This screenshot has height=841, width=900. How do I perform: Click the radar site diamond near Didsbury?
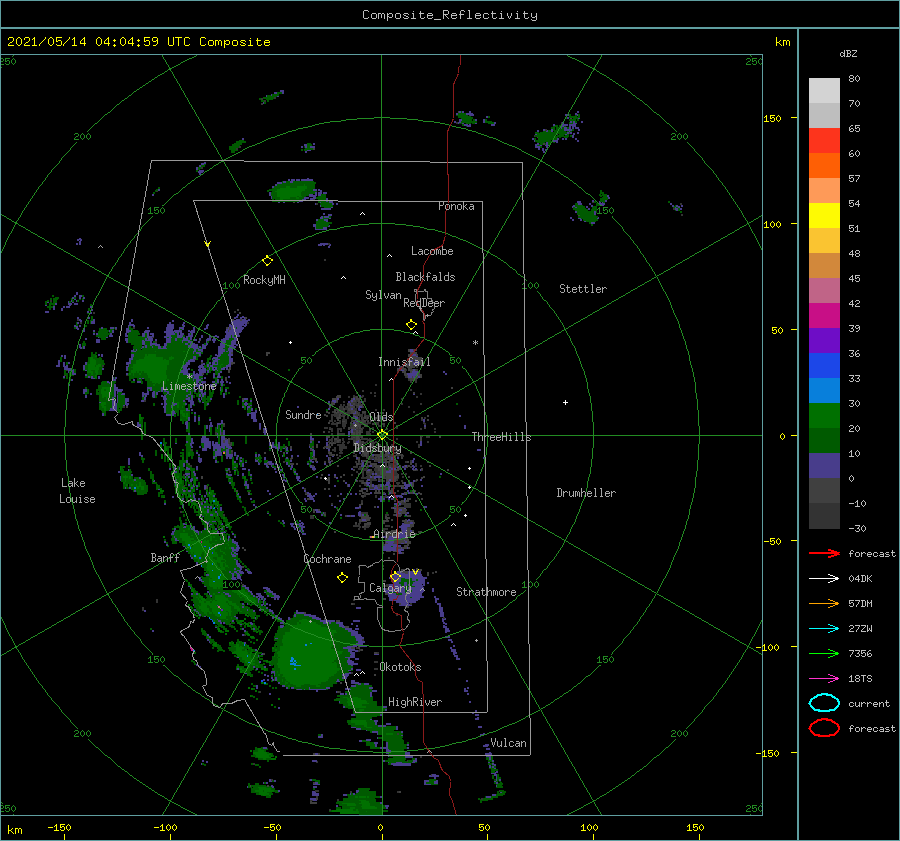[x=382, y=435]
